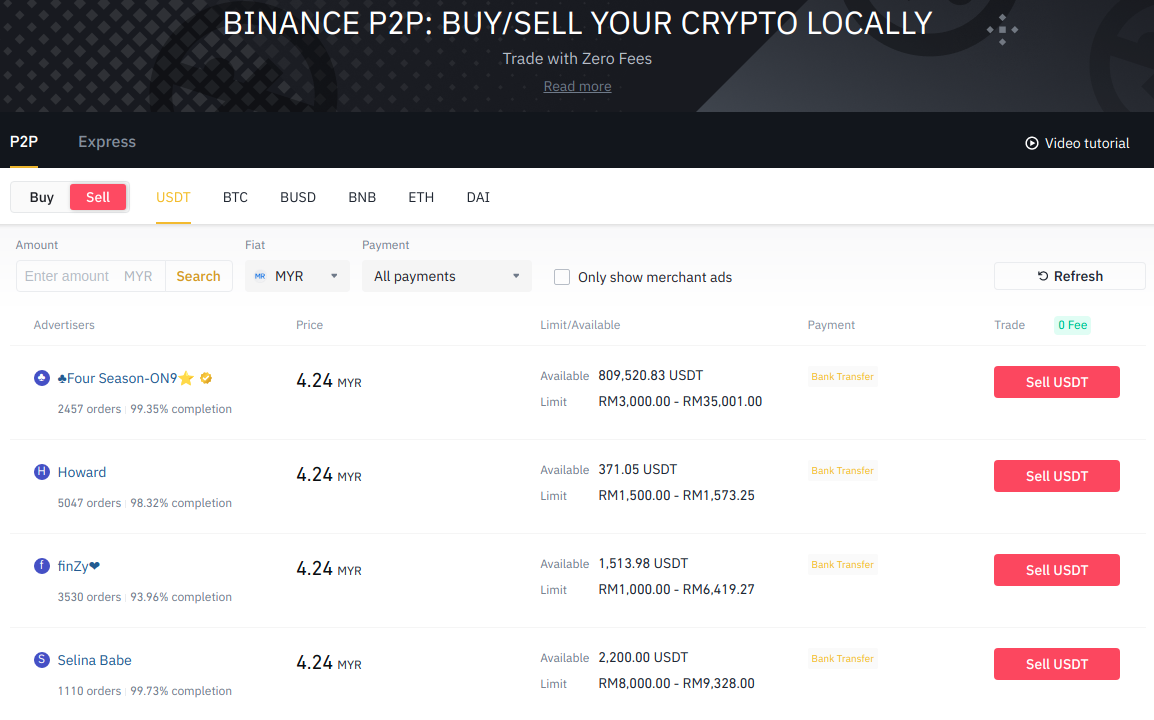Sell USDT to Howard

point(1057,476)
